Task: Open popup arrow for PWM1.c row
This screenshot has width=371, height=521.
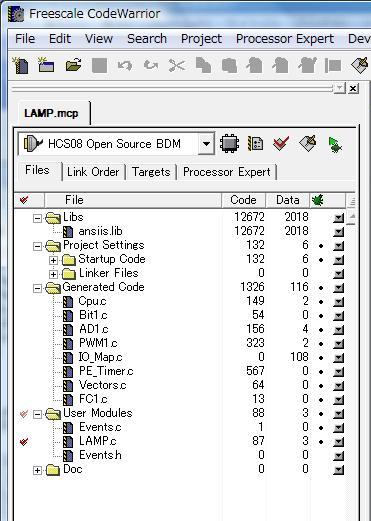Action: coord(338,344)
